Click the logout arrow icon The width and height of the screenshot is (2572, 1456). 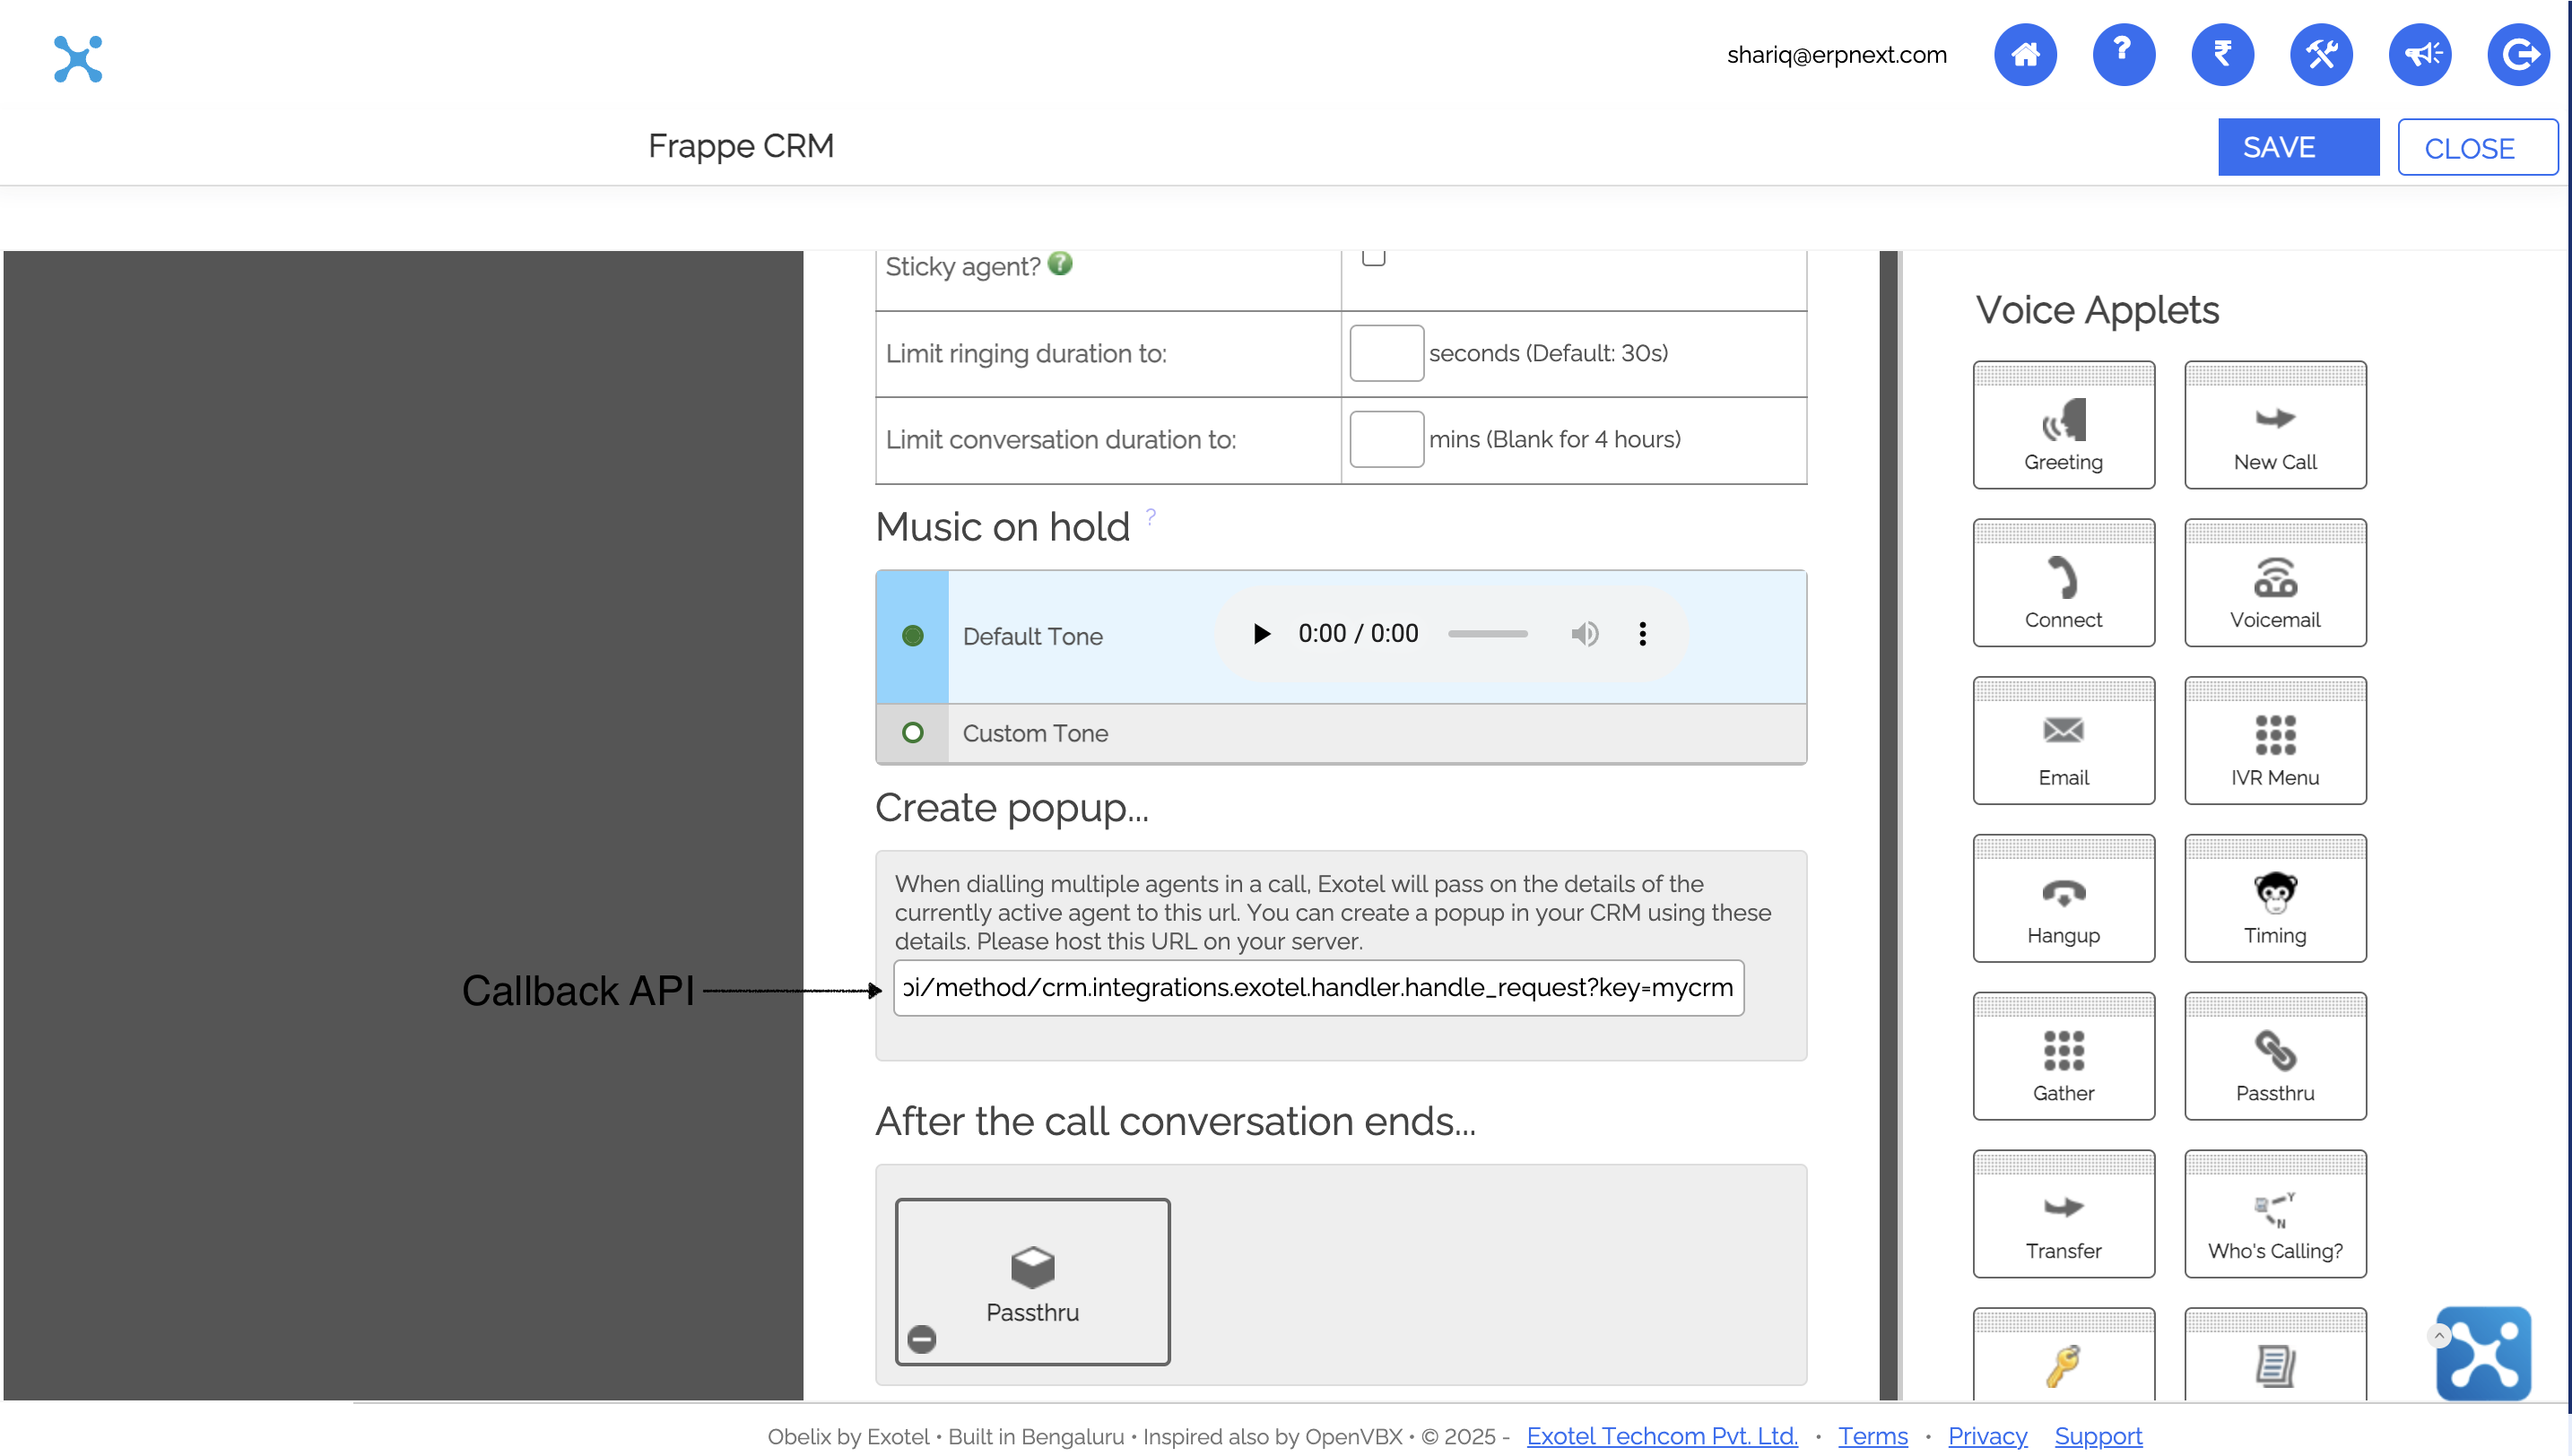(2518, 54)
